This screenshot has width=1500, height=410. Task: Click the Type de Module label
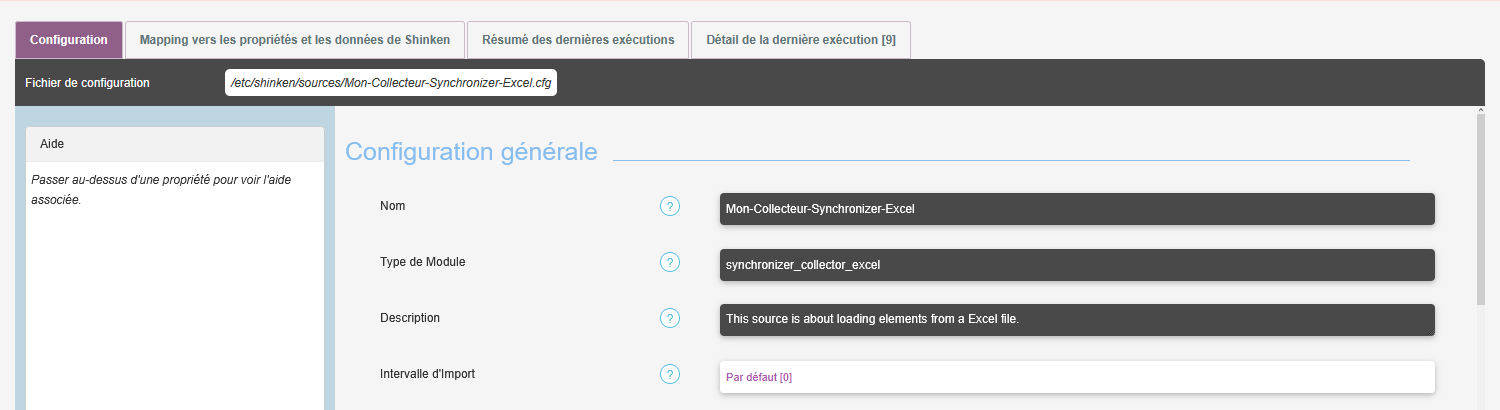coord(422,262)
